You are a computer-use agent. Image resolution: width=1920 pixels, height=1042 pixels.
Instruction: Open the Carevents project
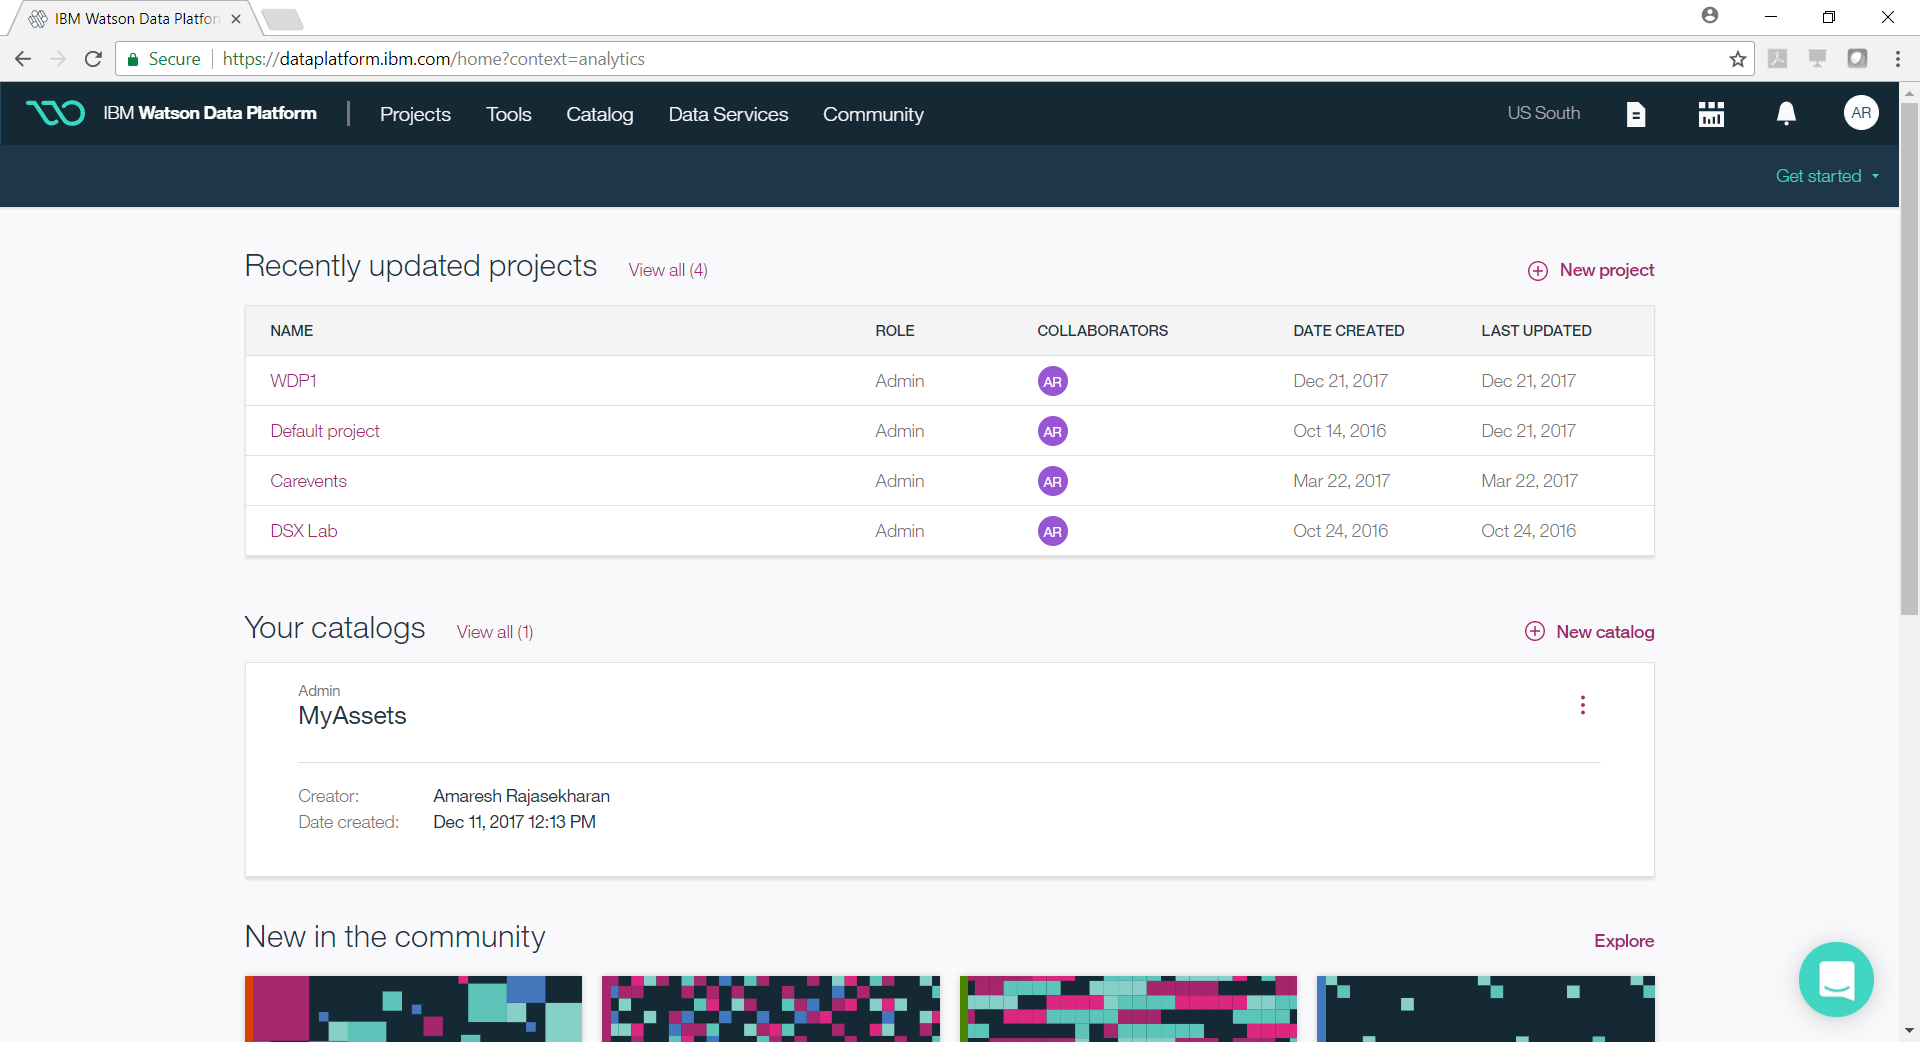pyautogui.click(x=308, y=481)
